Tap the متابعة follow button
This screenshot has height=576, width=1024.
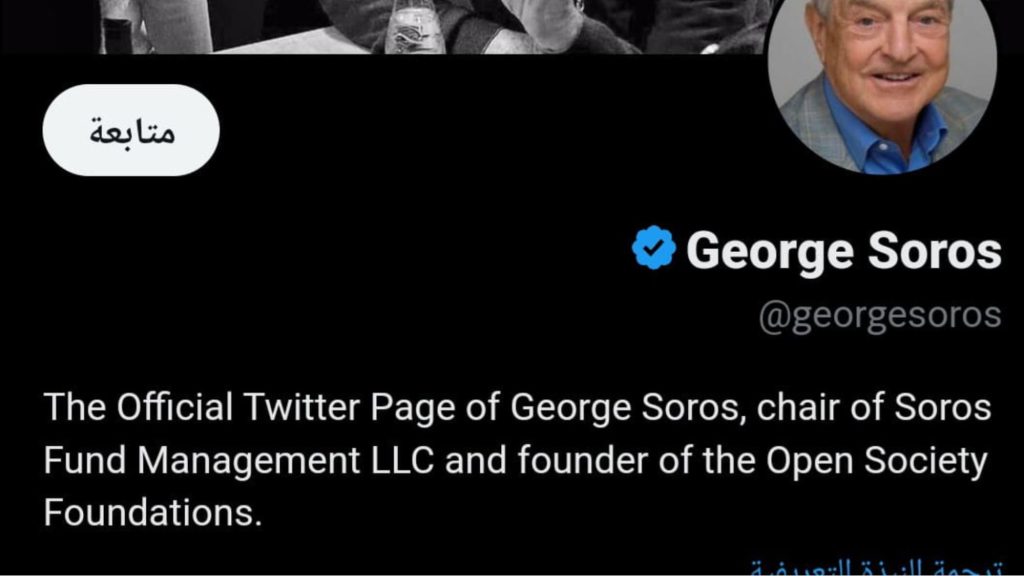[131, 131]
